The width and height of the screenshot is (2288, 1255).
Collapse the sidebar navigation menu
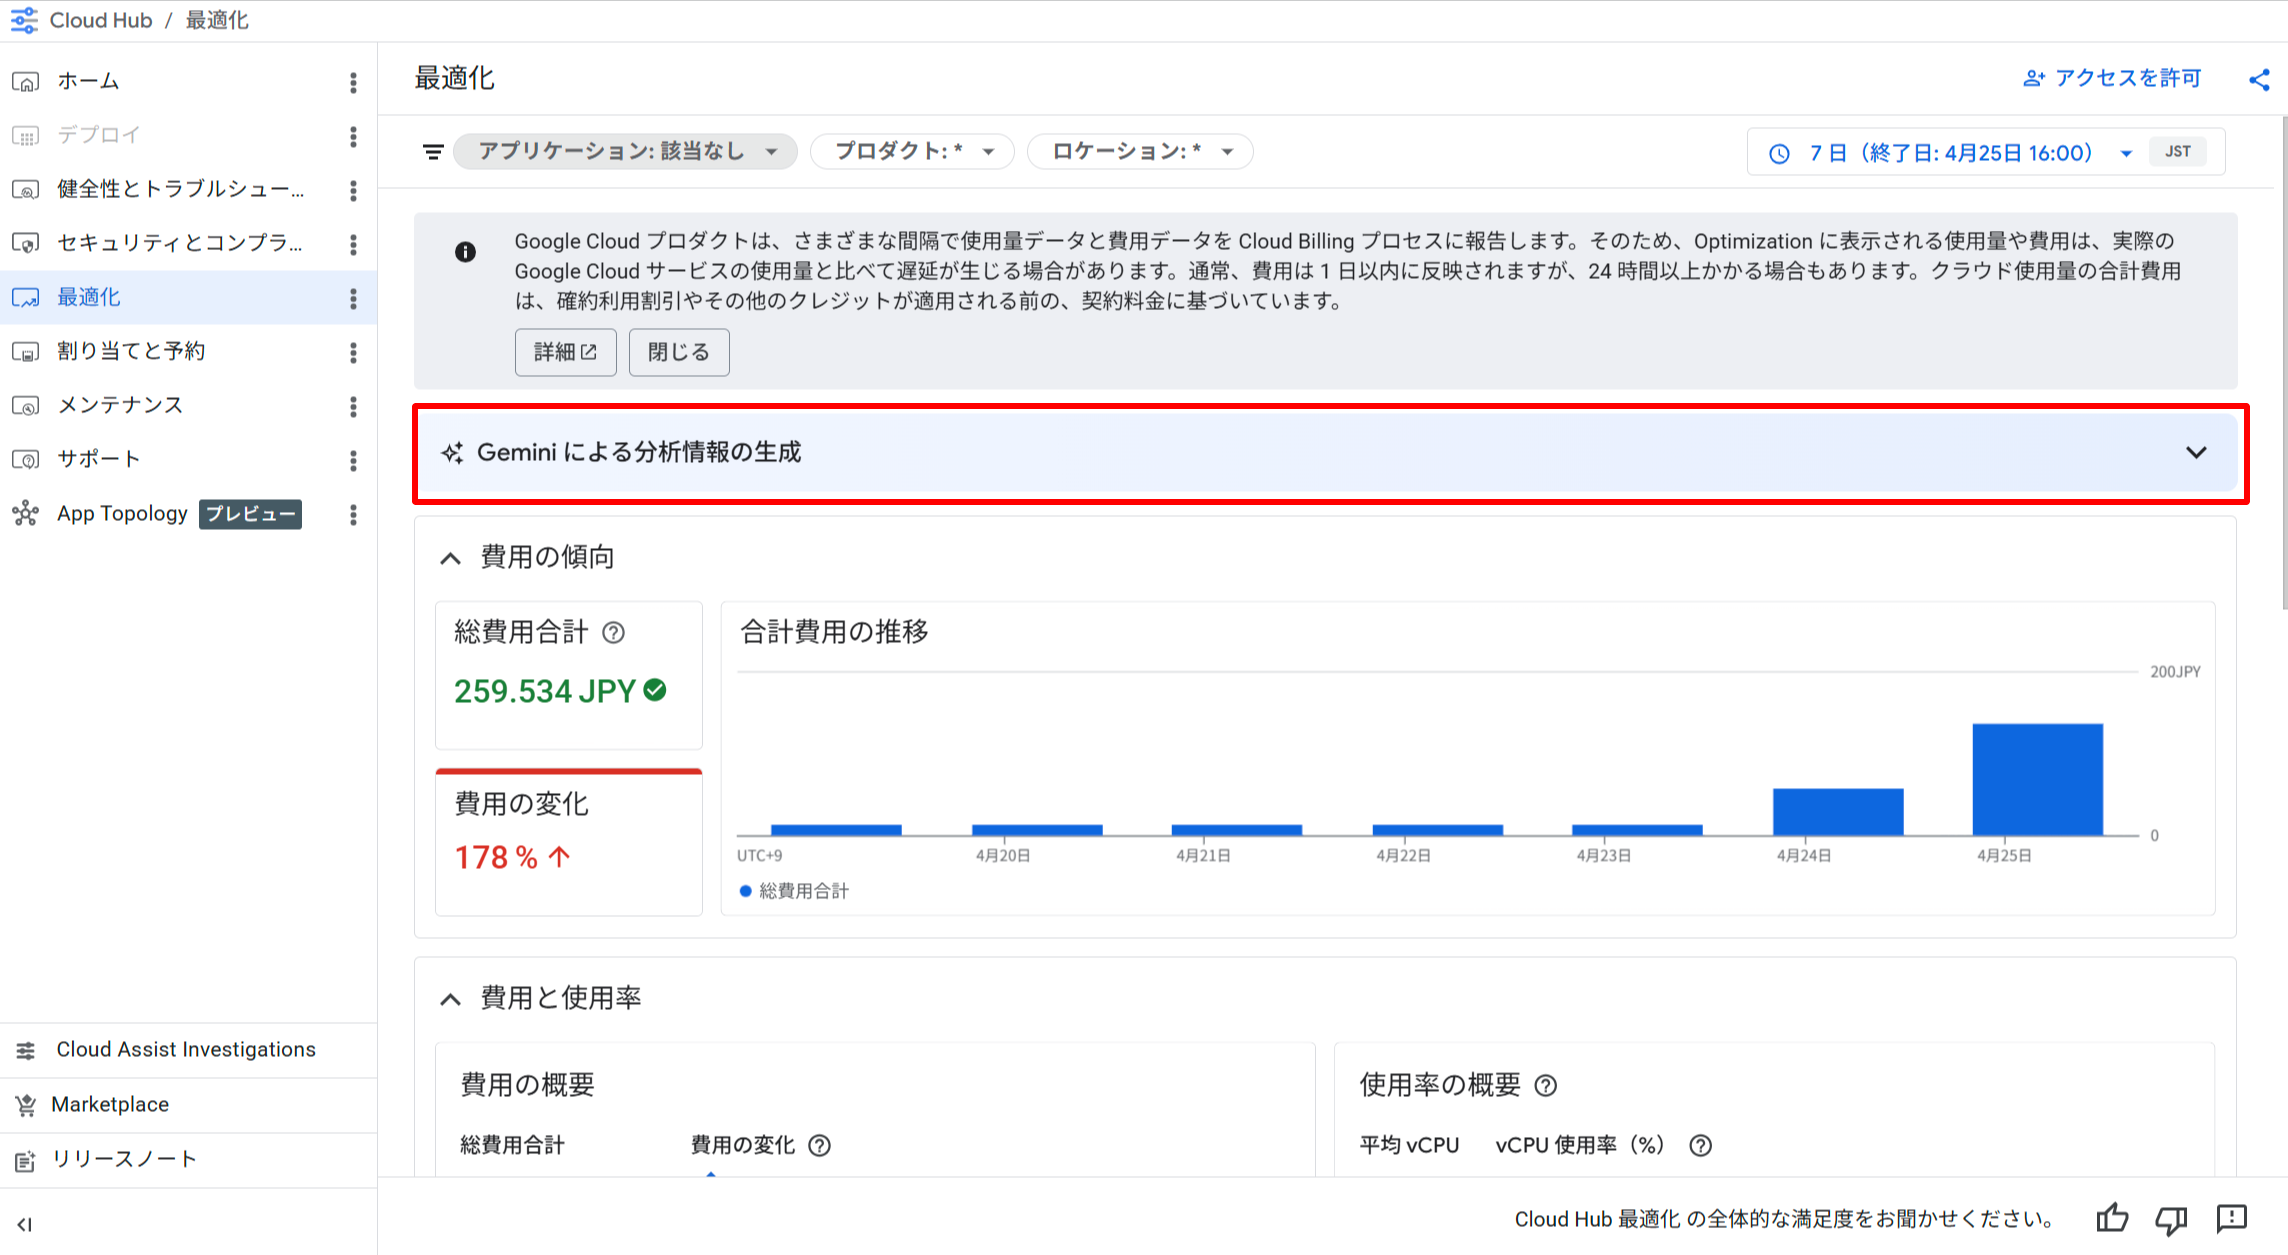pyautogui.click(x=25, y=1224)
